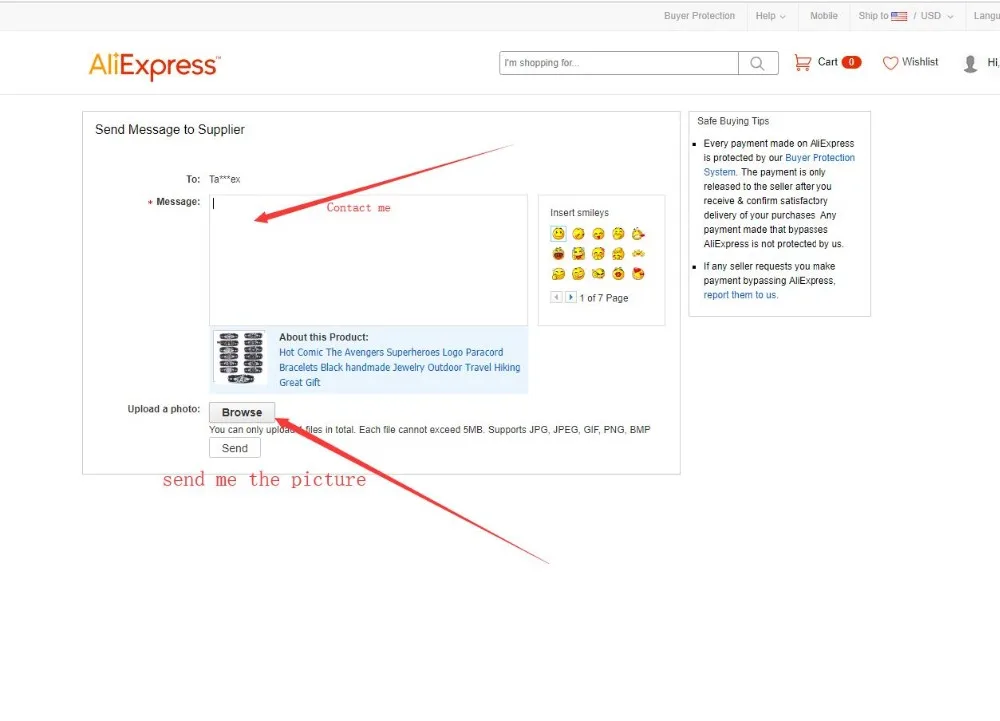Click the bracelet product thumbnail
The height and width of the screenshot is (721, 1000).
[240, 357]
